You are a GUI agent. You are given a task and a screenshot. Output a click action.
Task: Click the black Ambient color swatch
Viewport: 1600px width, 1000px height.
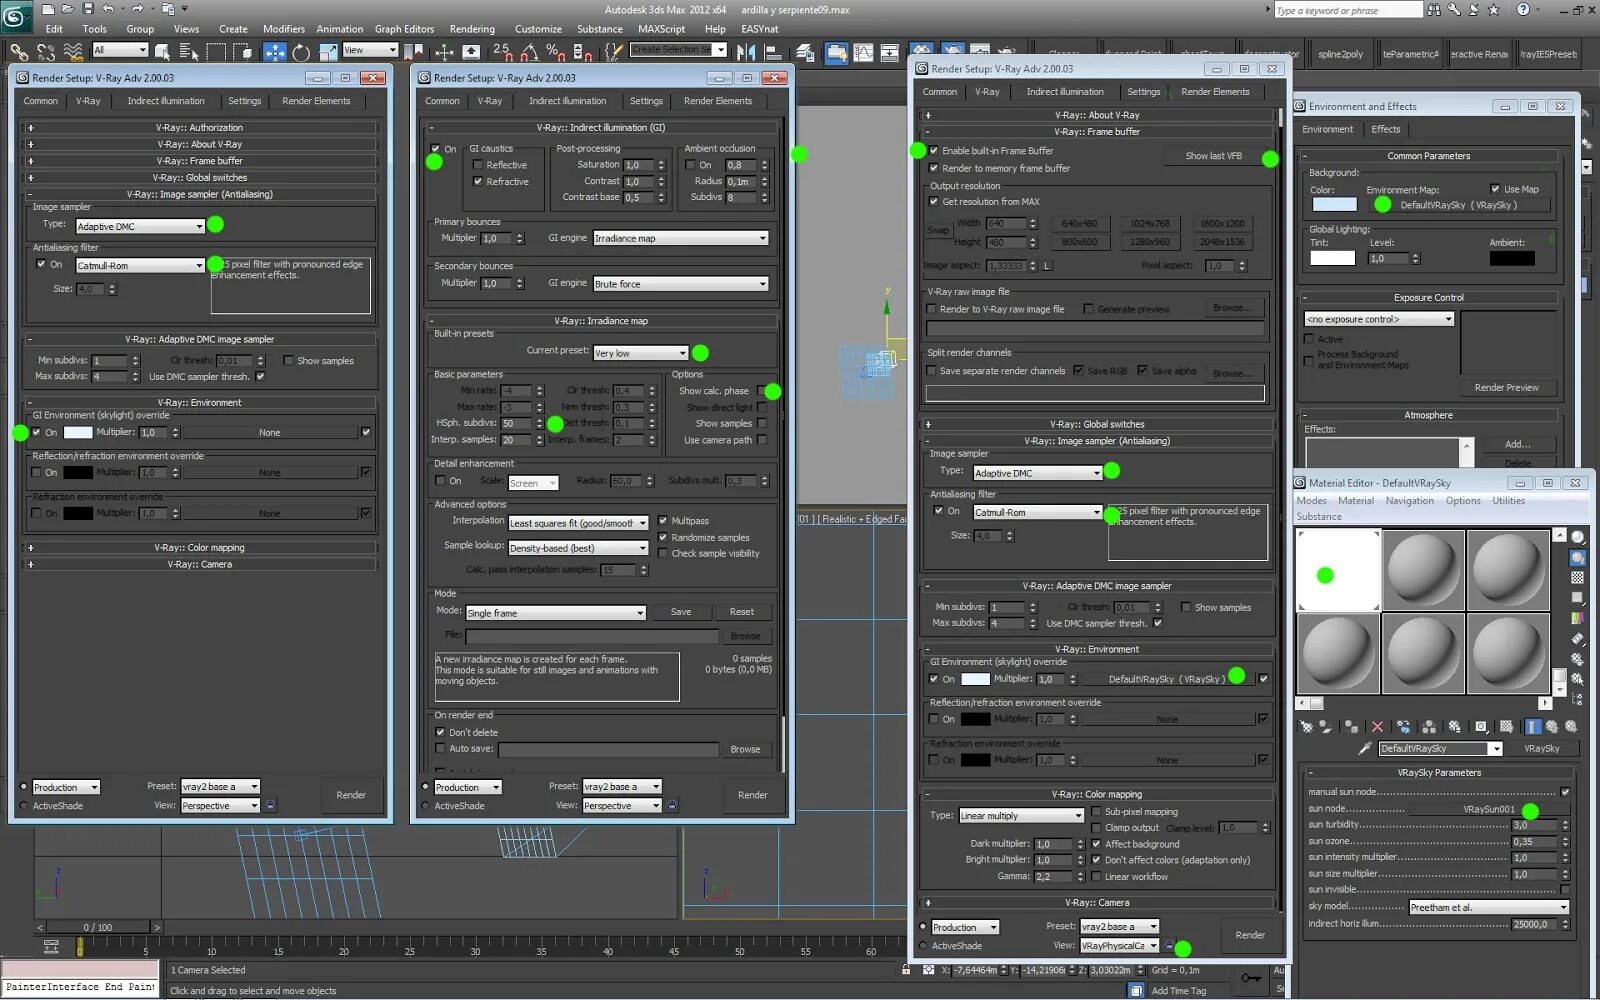point(1512,258)
